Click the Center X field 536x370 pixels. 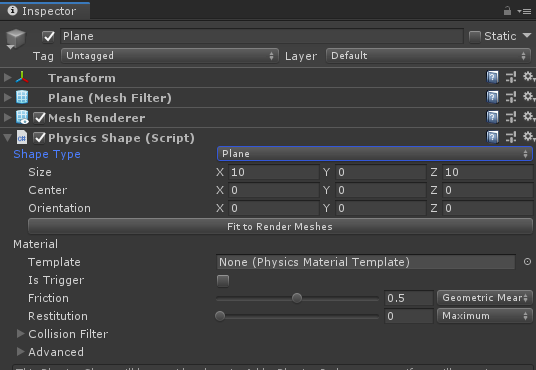tap(274, 190)
